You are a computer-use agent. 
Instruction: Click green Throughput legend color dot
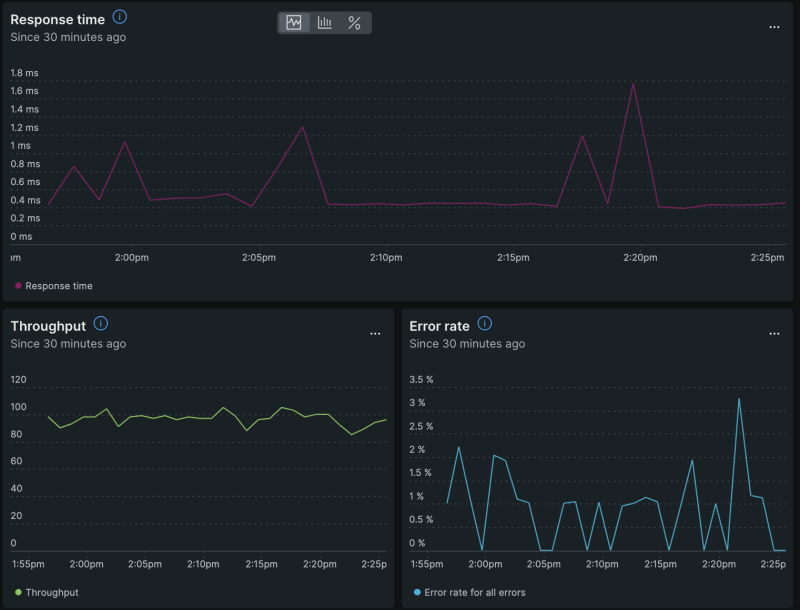(18, 592)
